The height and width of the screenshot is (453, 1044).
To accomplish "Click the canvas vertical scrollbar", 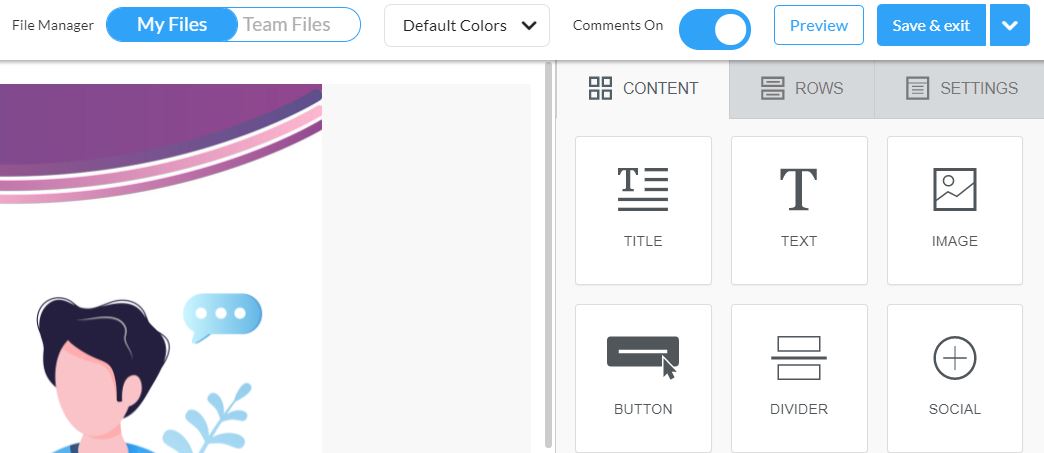I will [549, 254].
